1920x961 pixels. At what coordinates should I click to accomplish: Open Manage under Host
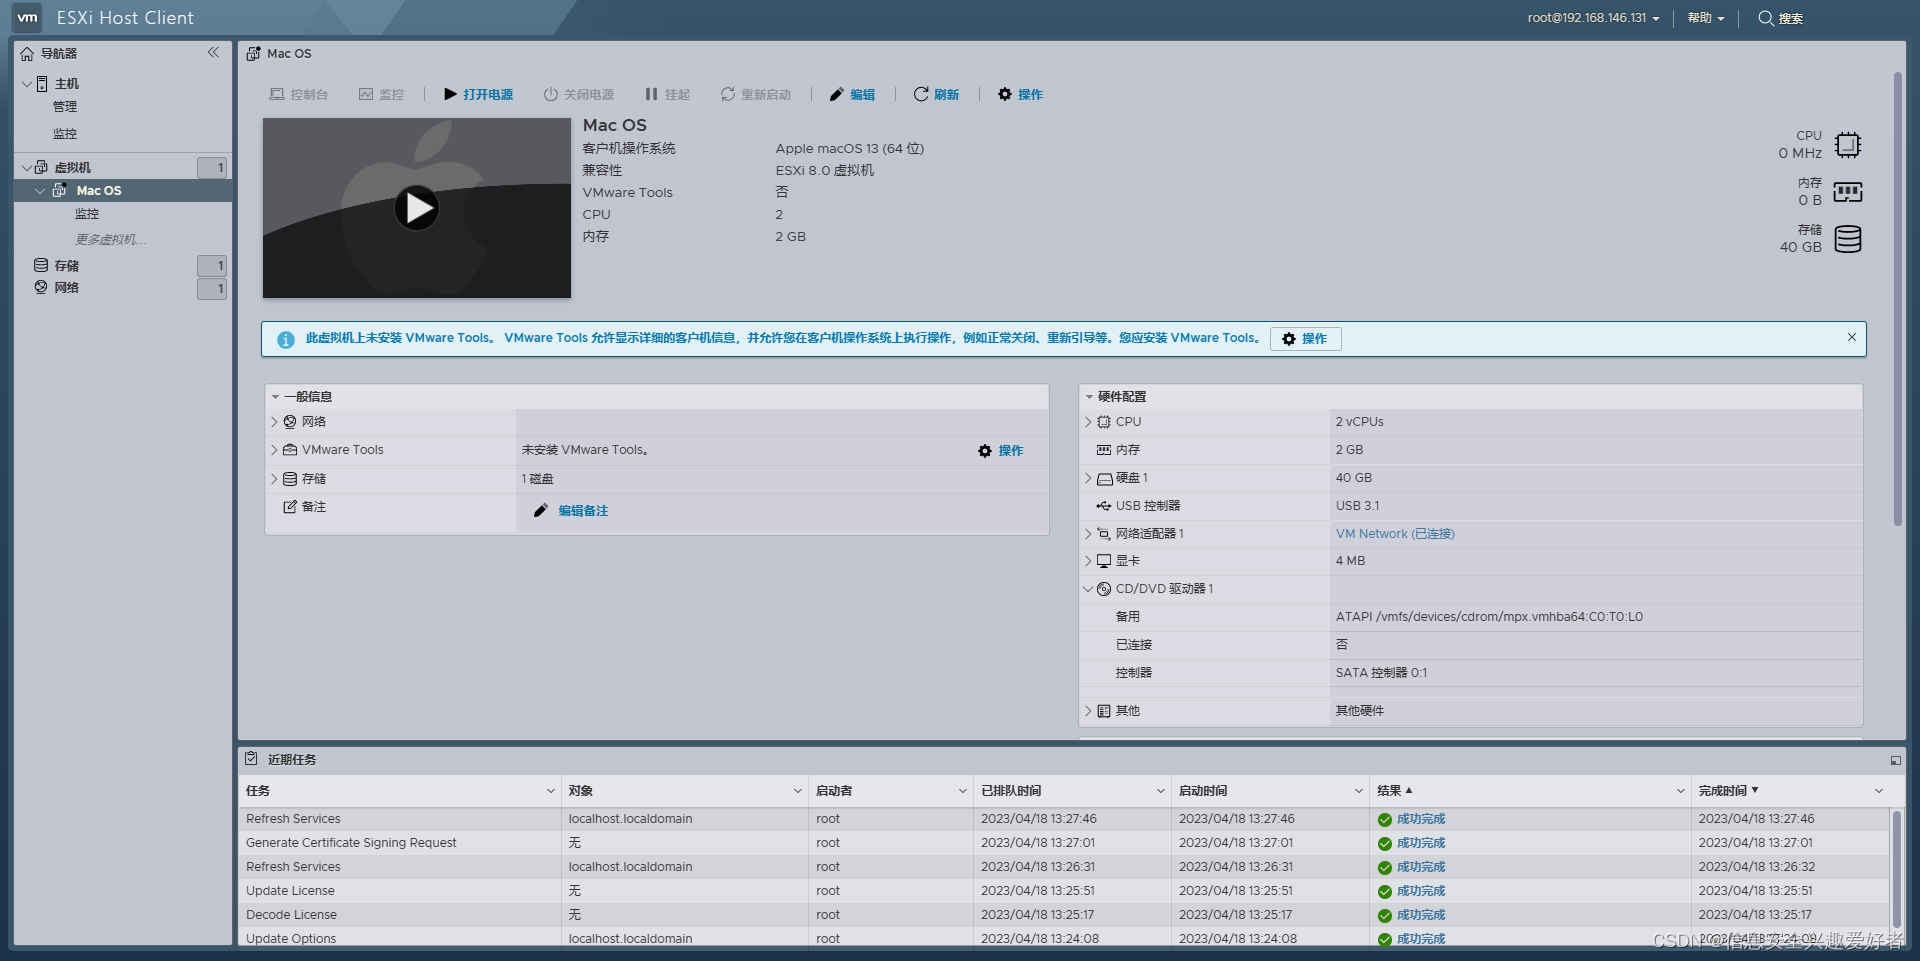click(65, 107)
